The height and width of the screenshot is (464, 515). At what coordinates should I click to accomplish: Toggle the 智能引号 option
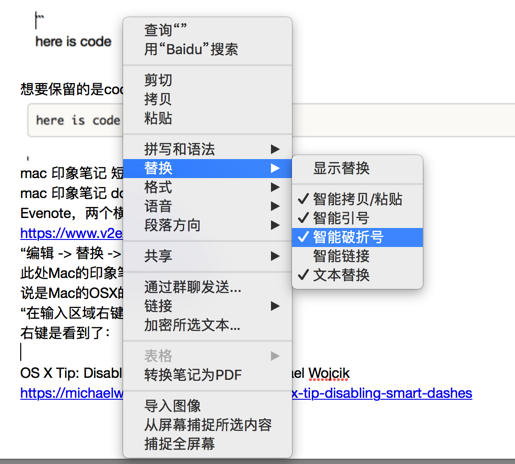tap(357, 218)
